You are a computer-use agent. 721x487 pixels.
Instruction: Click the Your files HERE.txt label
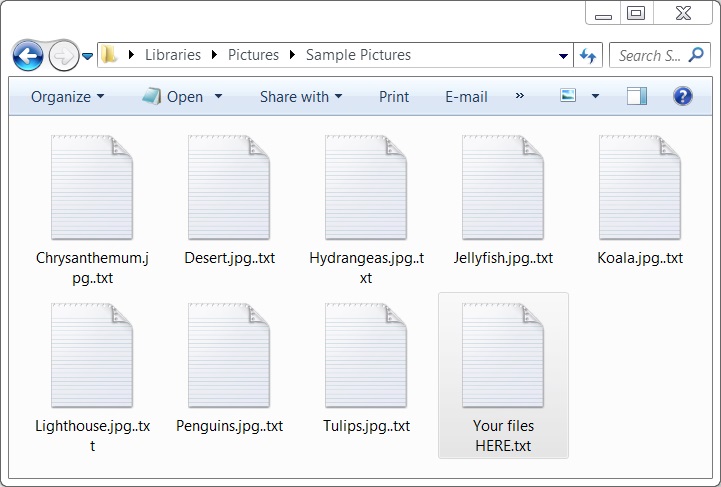click(x=503, y=435)
